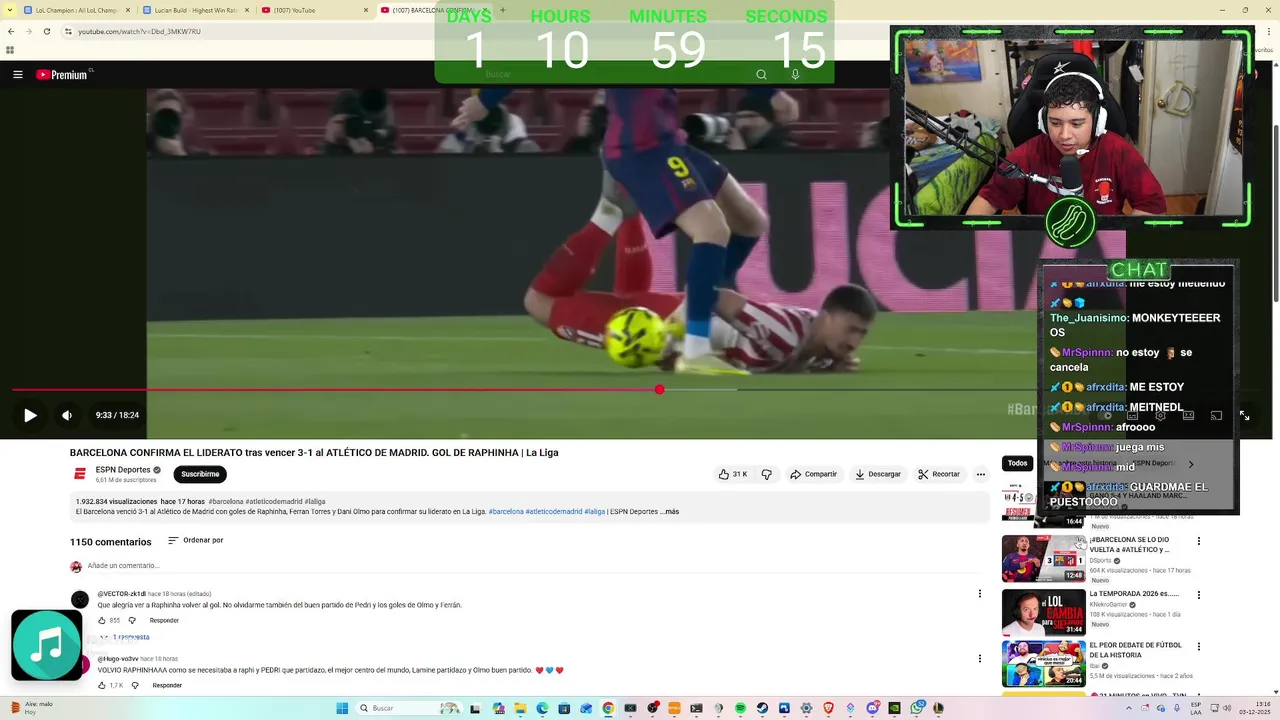Click the Descargar download button
The height and width of the screenshot is (720, 1280).
point(878,474)
